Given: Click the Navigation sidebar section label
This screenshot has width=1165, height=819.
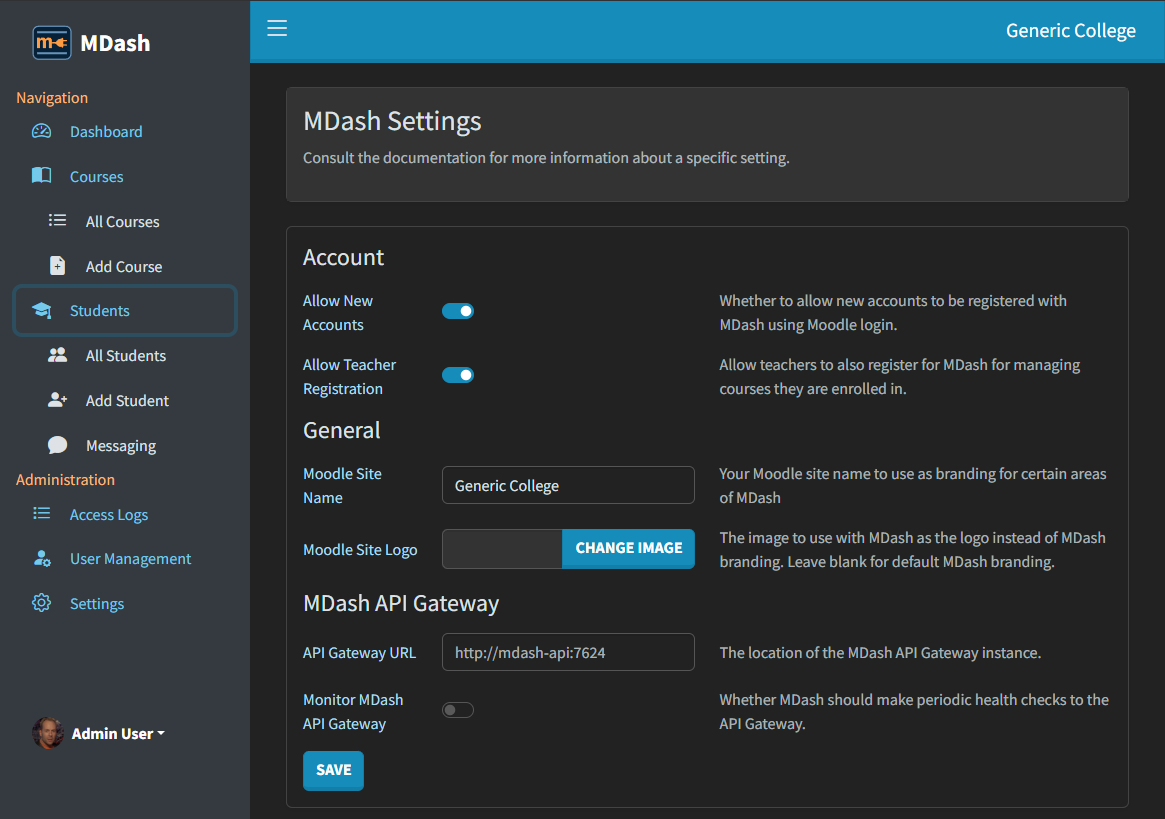Looking at the screenshot, I should point(52,98).
